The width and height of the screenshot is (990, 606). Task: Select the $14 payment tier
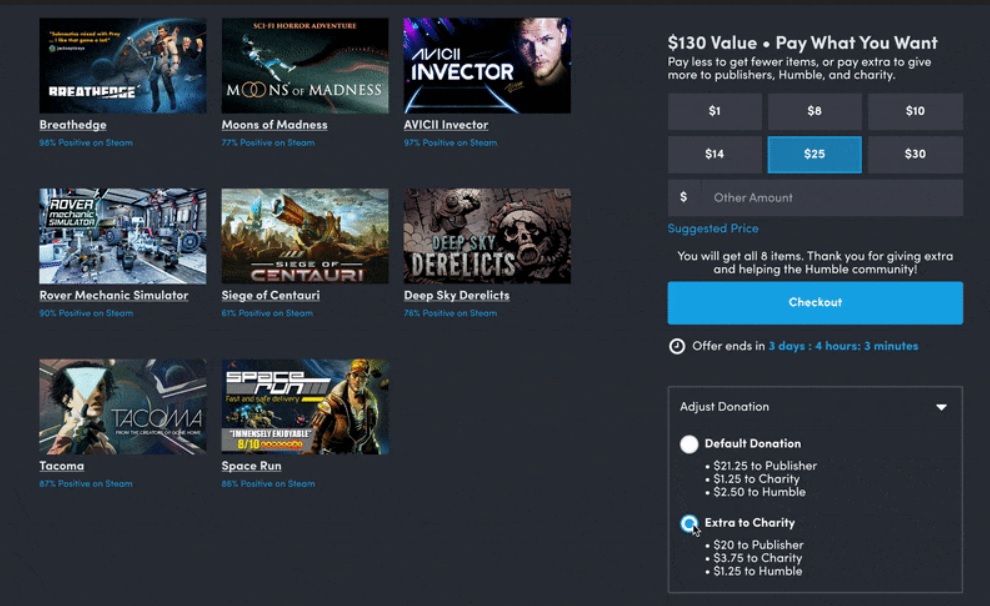click(x=714, y=154)
